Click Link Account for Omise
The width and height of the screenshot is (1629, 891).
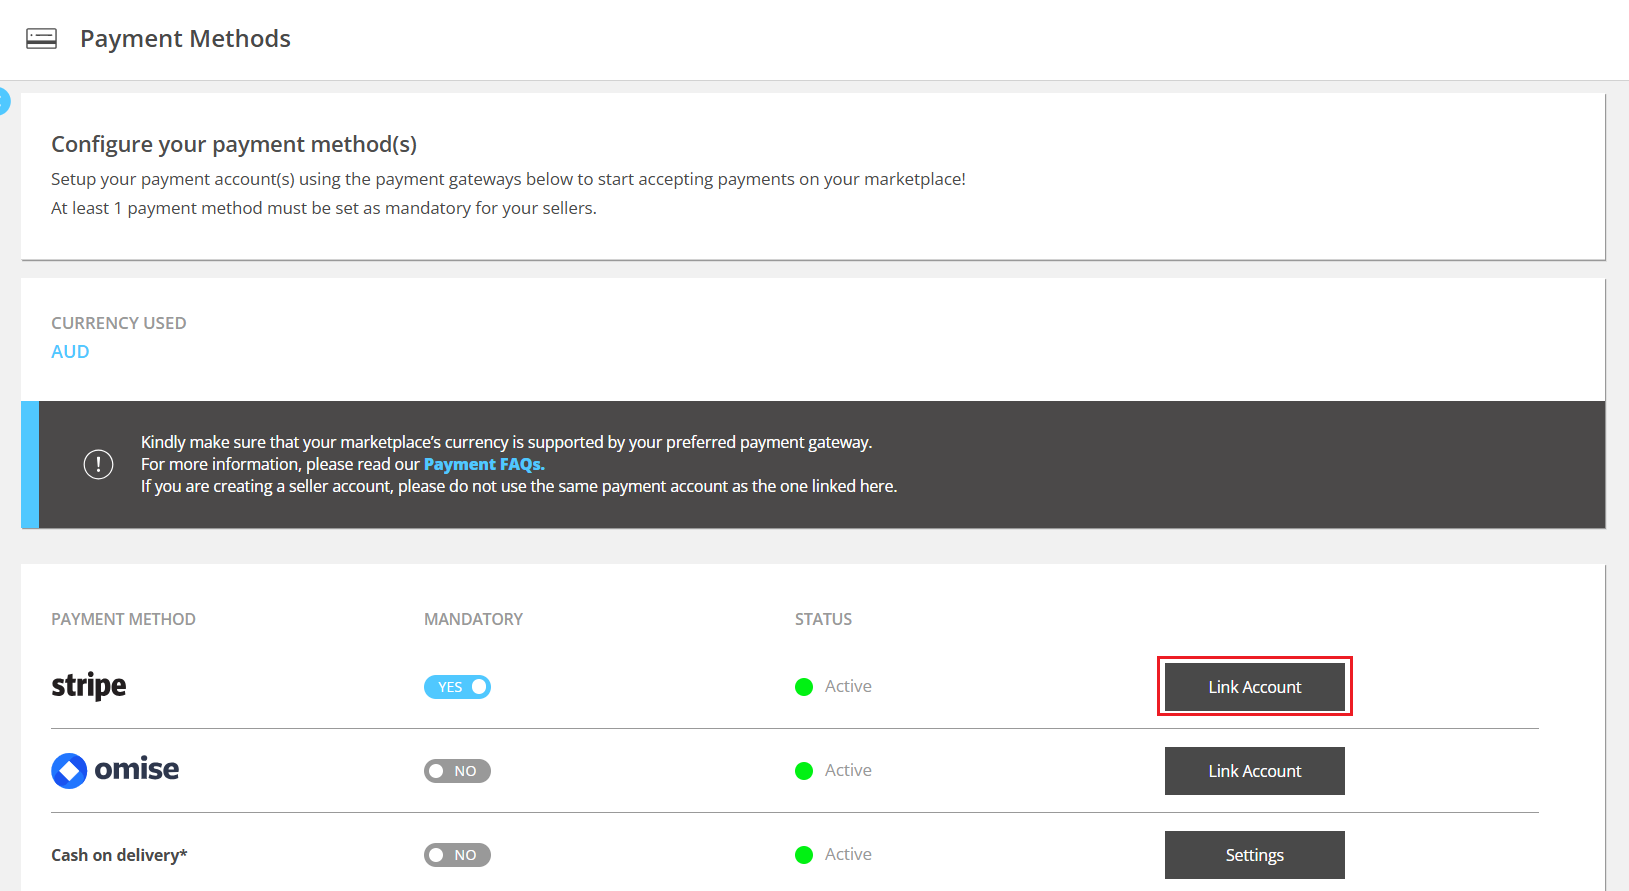coord(1254,771)
